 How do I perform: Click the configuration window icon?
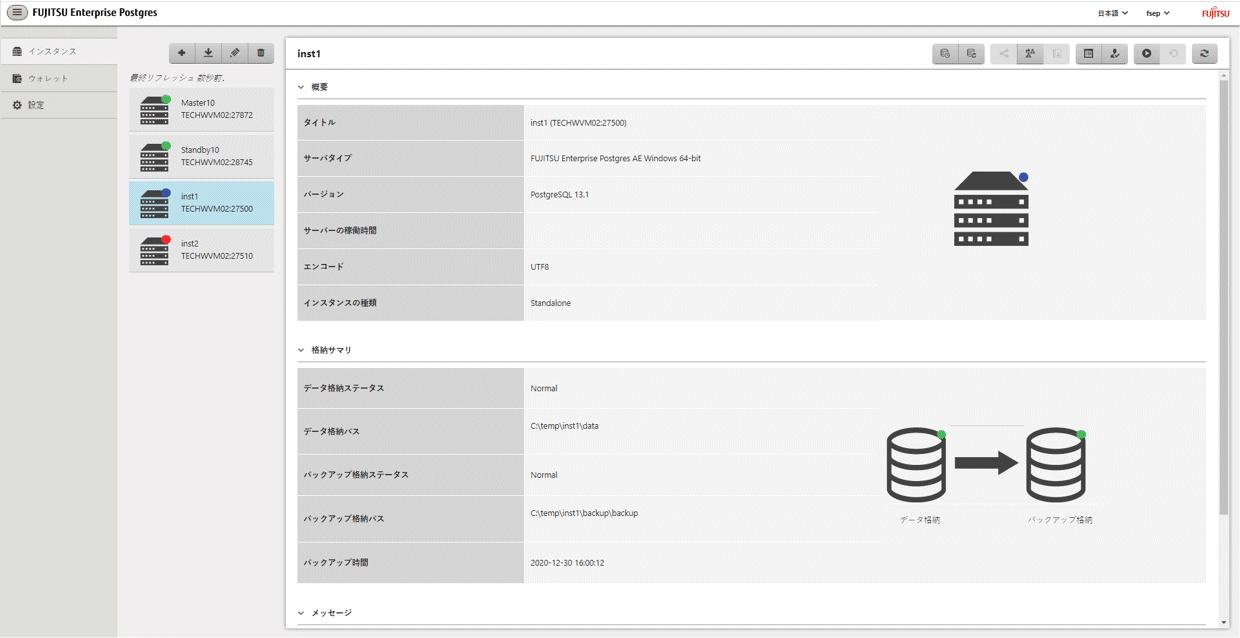(x=1089, y=54)
